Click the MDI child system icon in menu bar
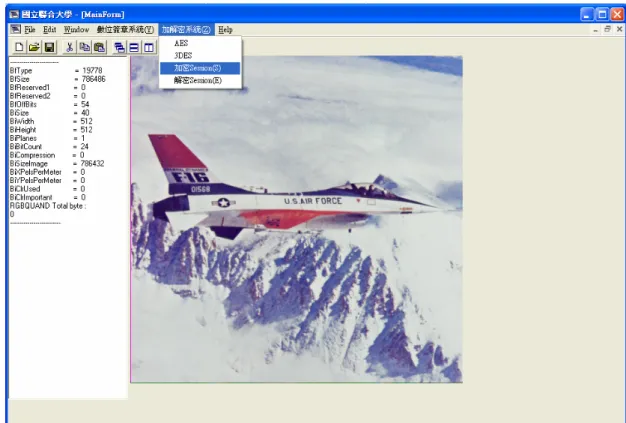Image resolution: width=626 pixels, height=423 pixels. click(x=15, y=29)
